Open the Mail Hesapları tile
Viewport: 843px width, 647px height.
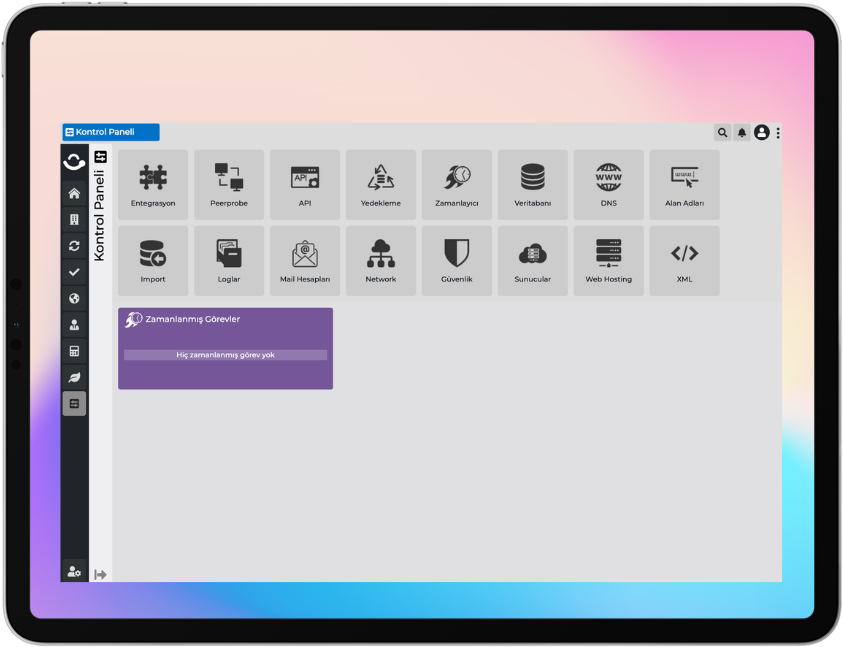point(305,260)
